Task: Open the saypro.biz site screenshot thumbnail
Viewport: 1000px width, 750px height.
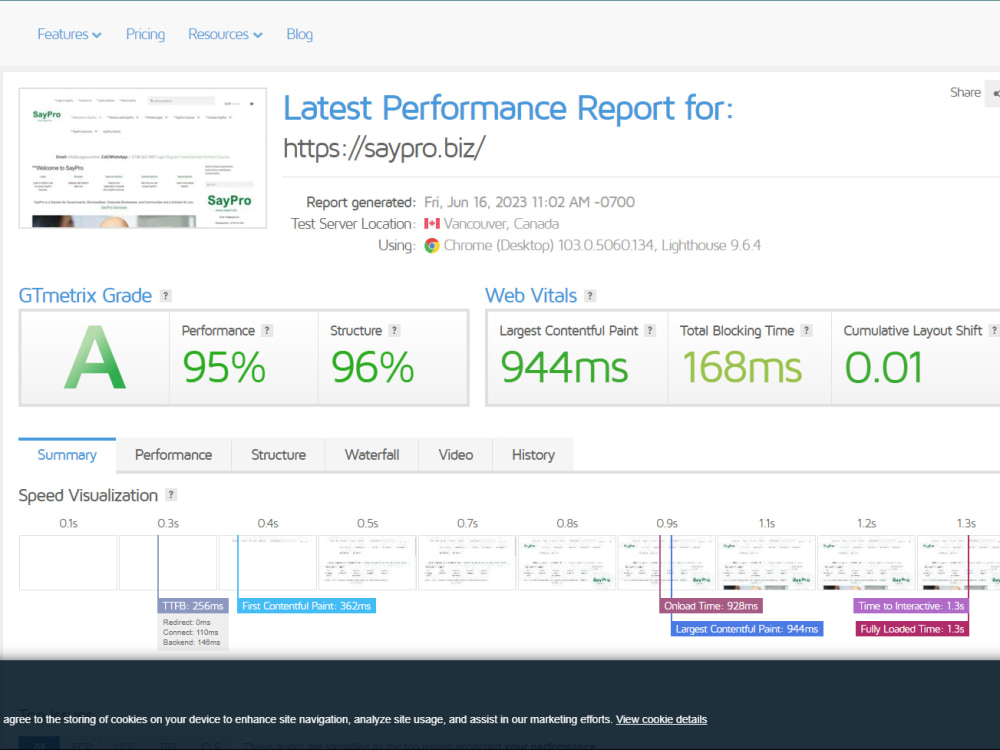Action: 143,158
